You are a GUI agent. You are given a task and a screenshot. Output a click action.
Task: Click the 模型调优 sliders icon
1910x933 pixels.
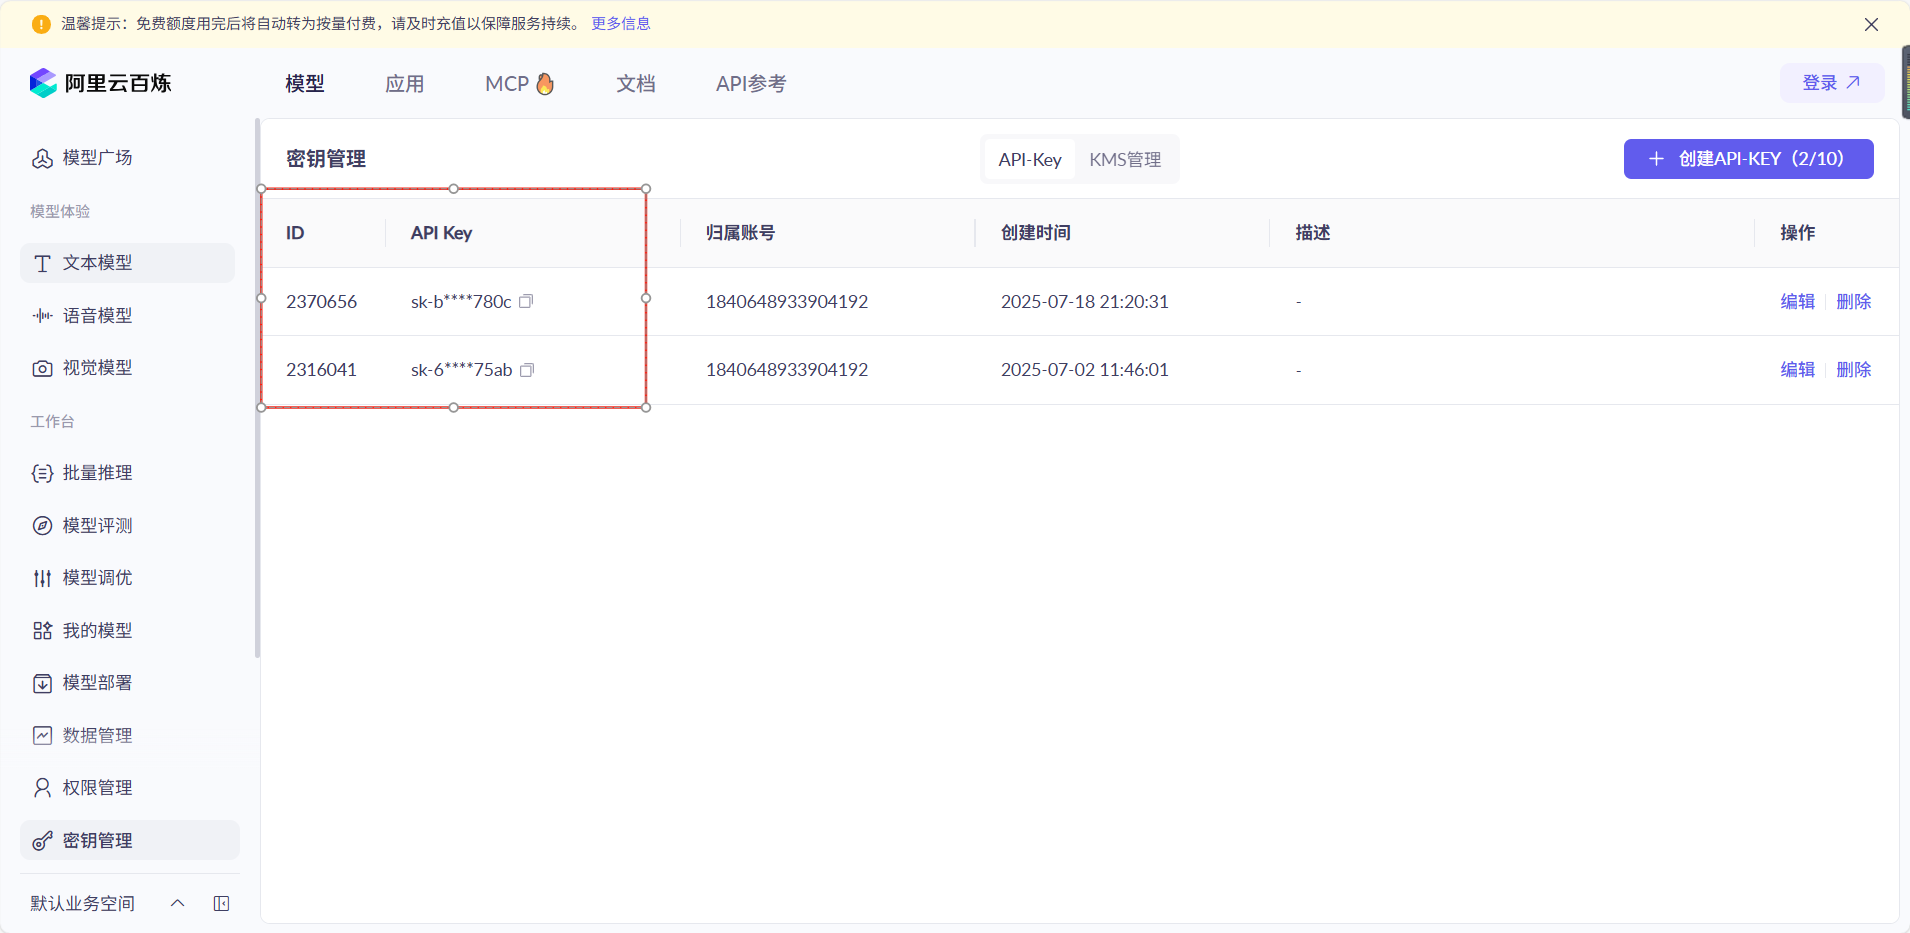tap(42, 578)
